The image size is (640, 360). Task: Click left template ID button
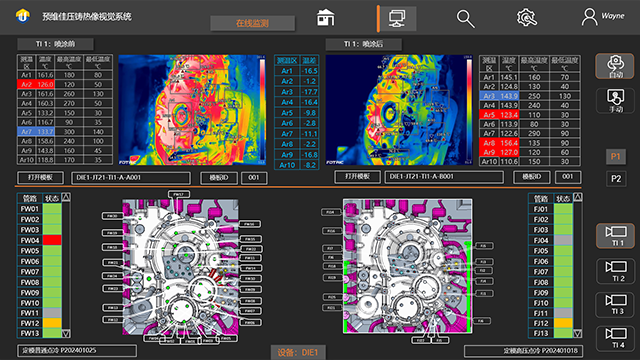219,178
